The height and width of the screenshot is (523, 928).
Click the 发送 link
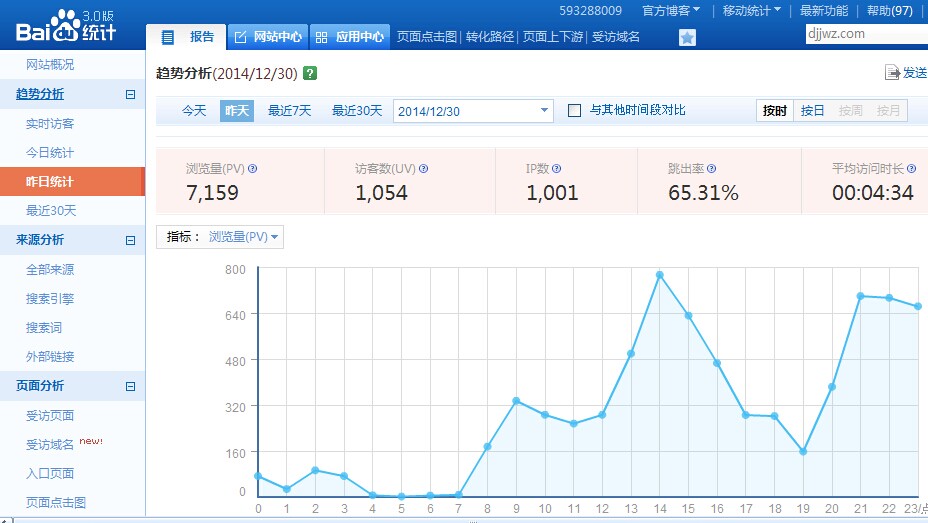point(915,73)
